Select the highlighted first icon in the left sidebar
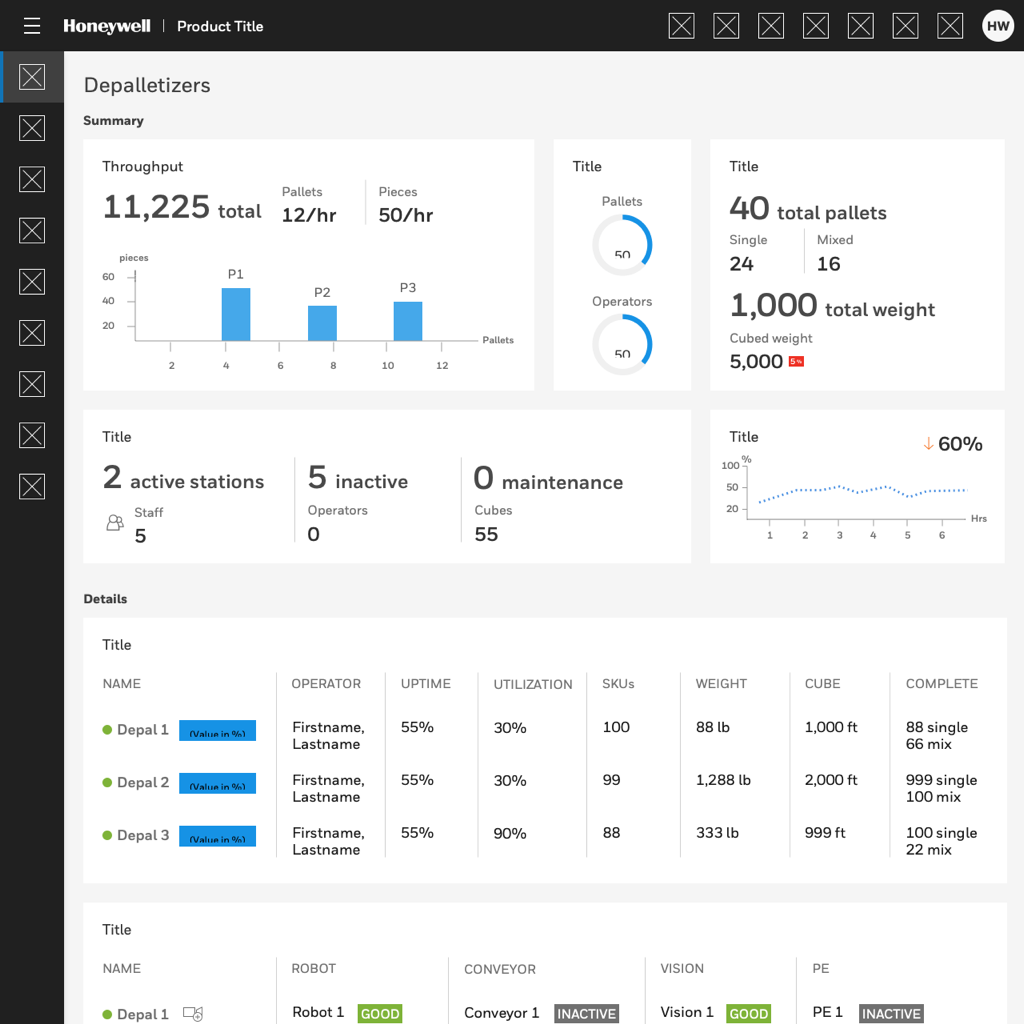Screen dimensions: 1024x1024 click(32, 77)
